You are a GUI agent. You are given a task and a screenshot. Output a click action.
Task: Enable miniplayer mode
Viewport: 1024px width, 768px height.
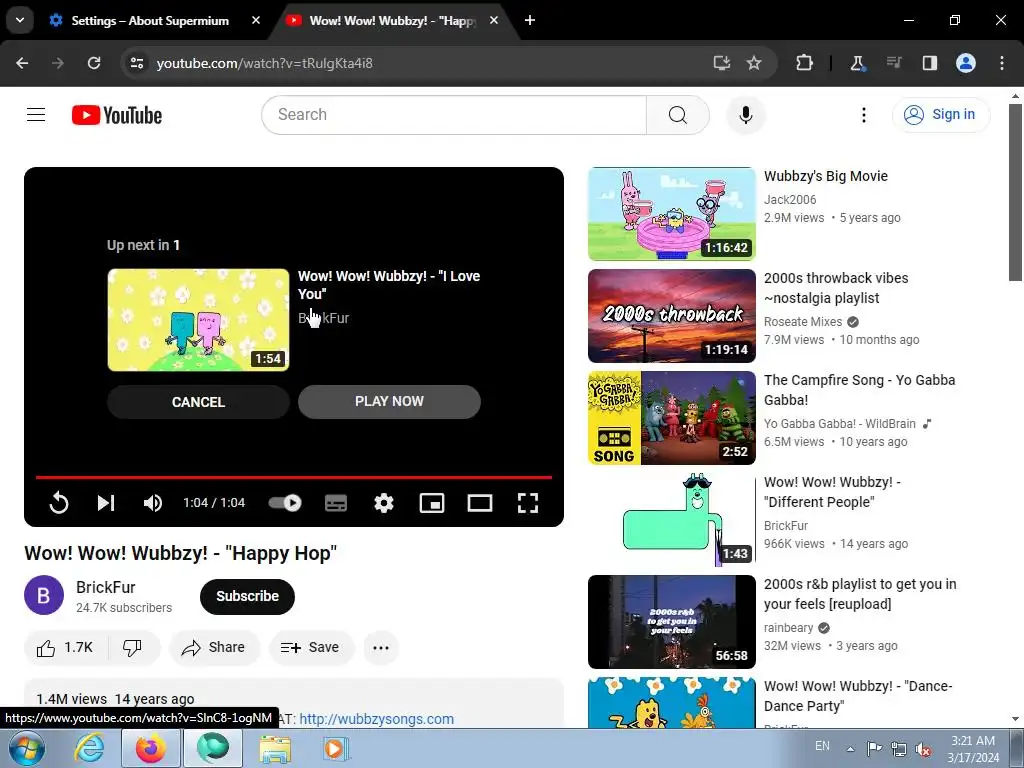tap(432, 503)
